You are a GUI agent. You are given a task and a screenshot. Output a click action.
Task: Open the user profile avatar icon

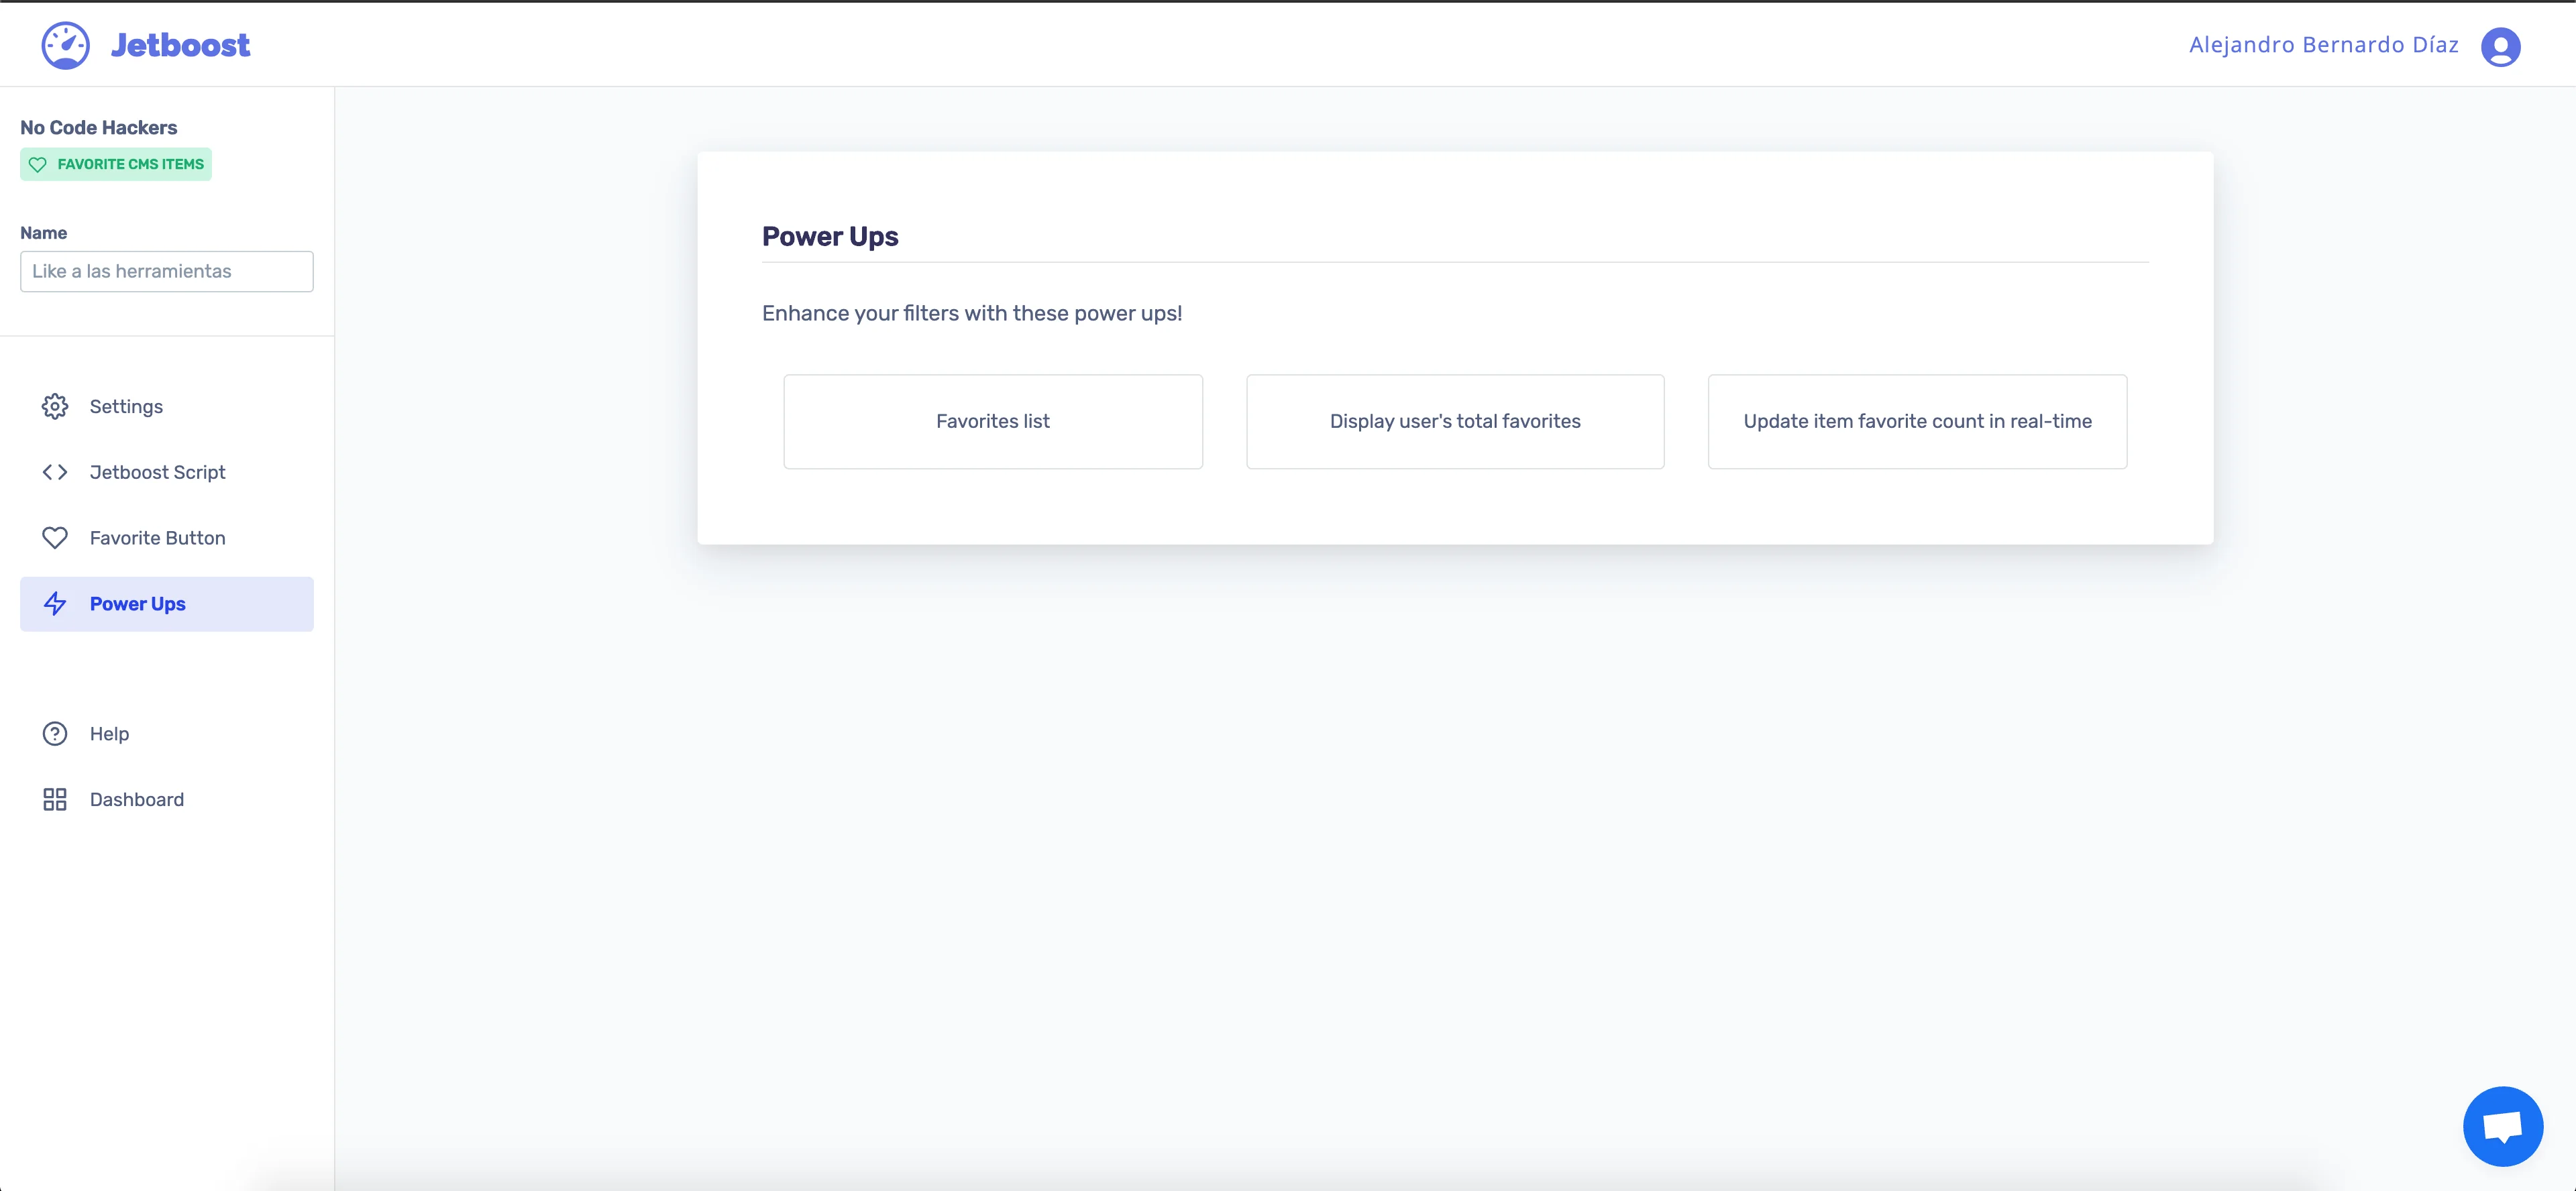pyautogui.click(x=2500, y=47)
